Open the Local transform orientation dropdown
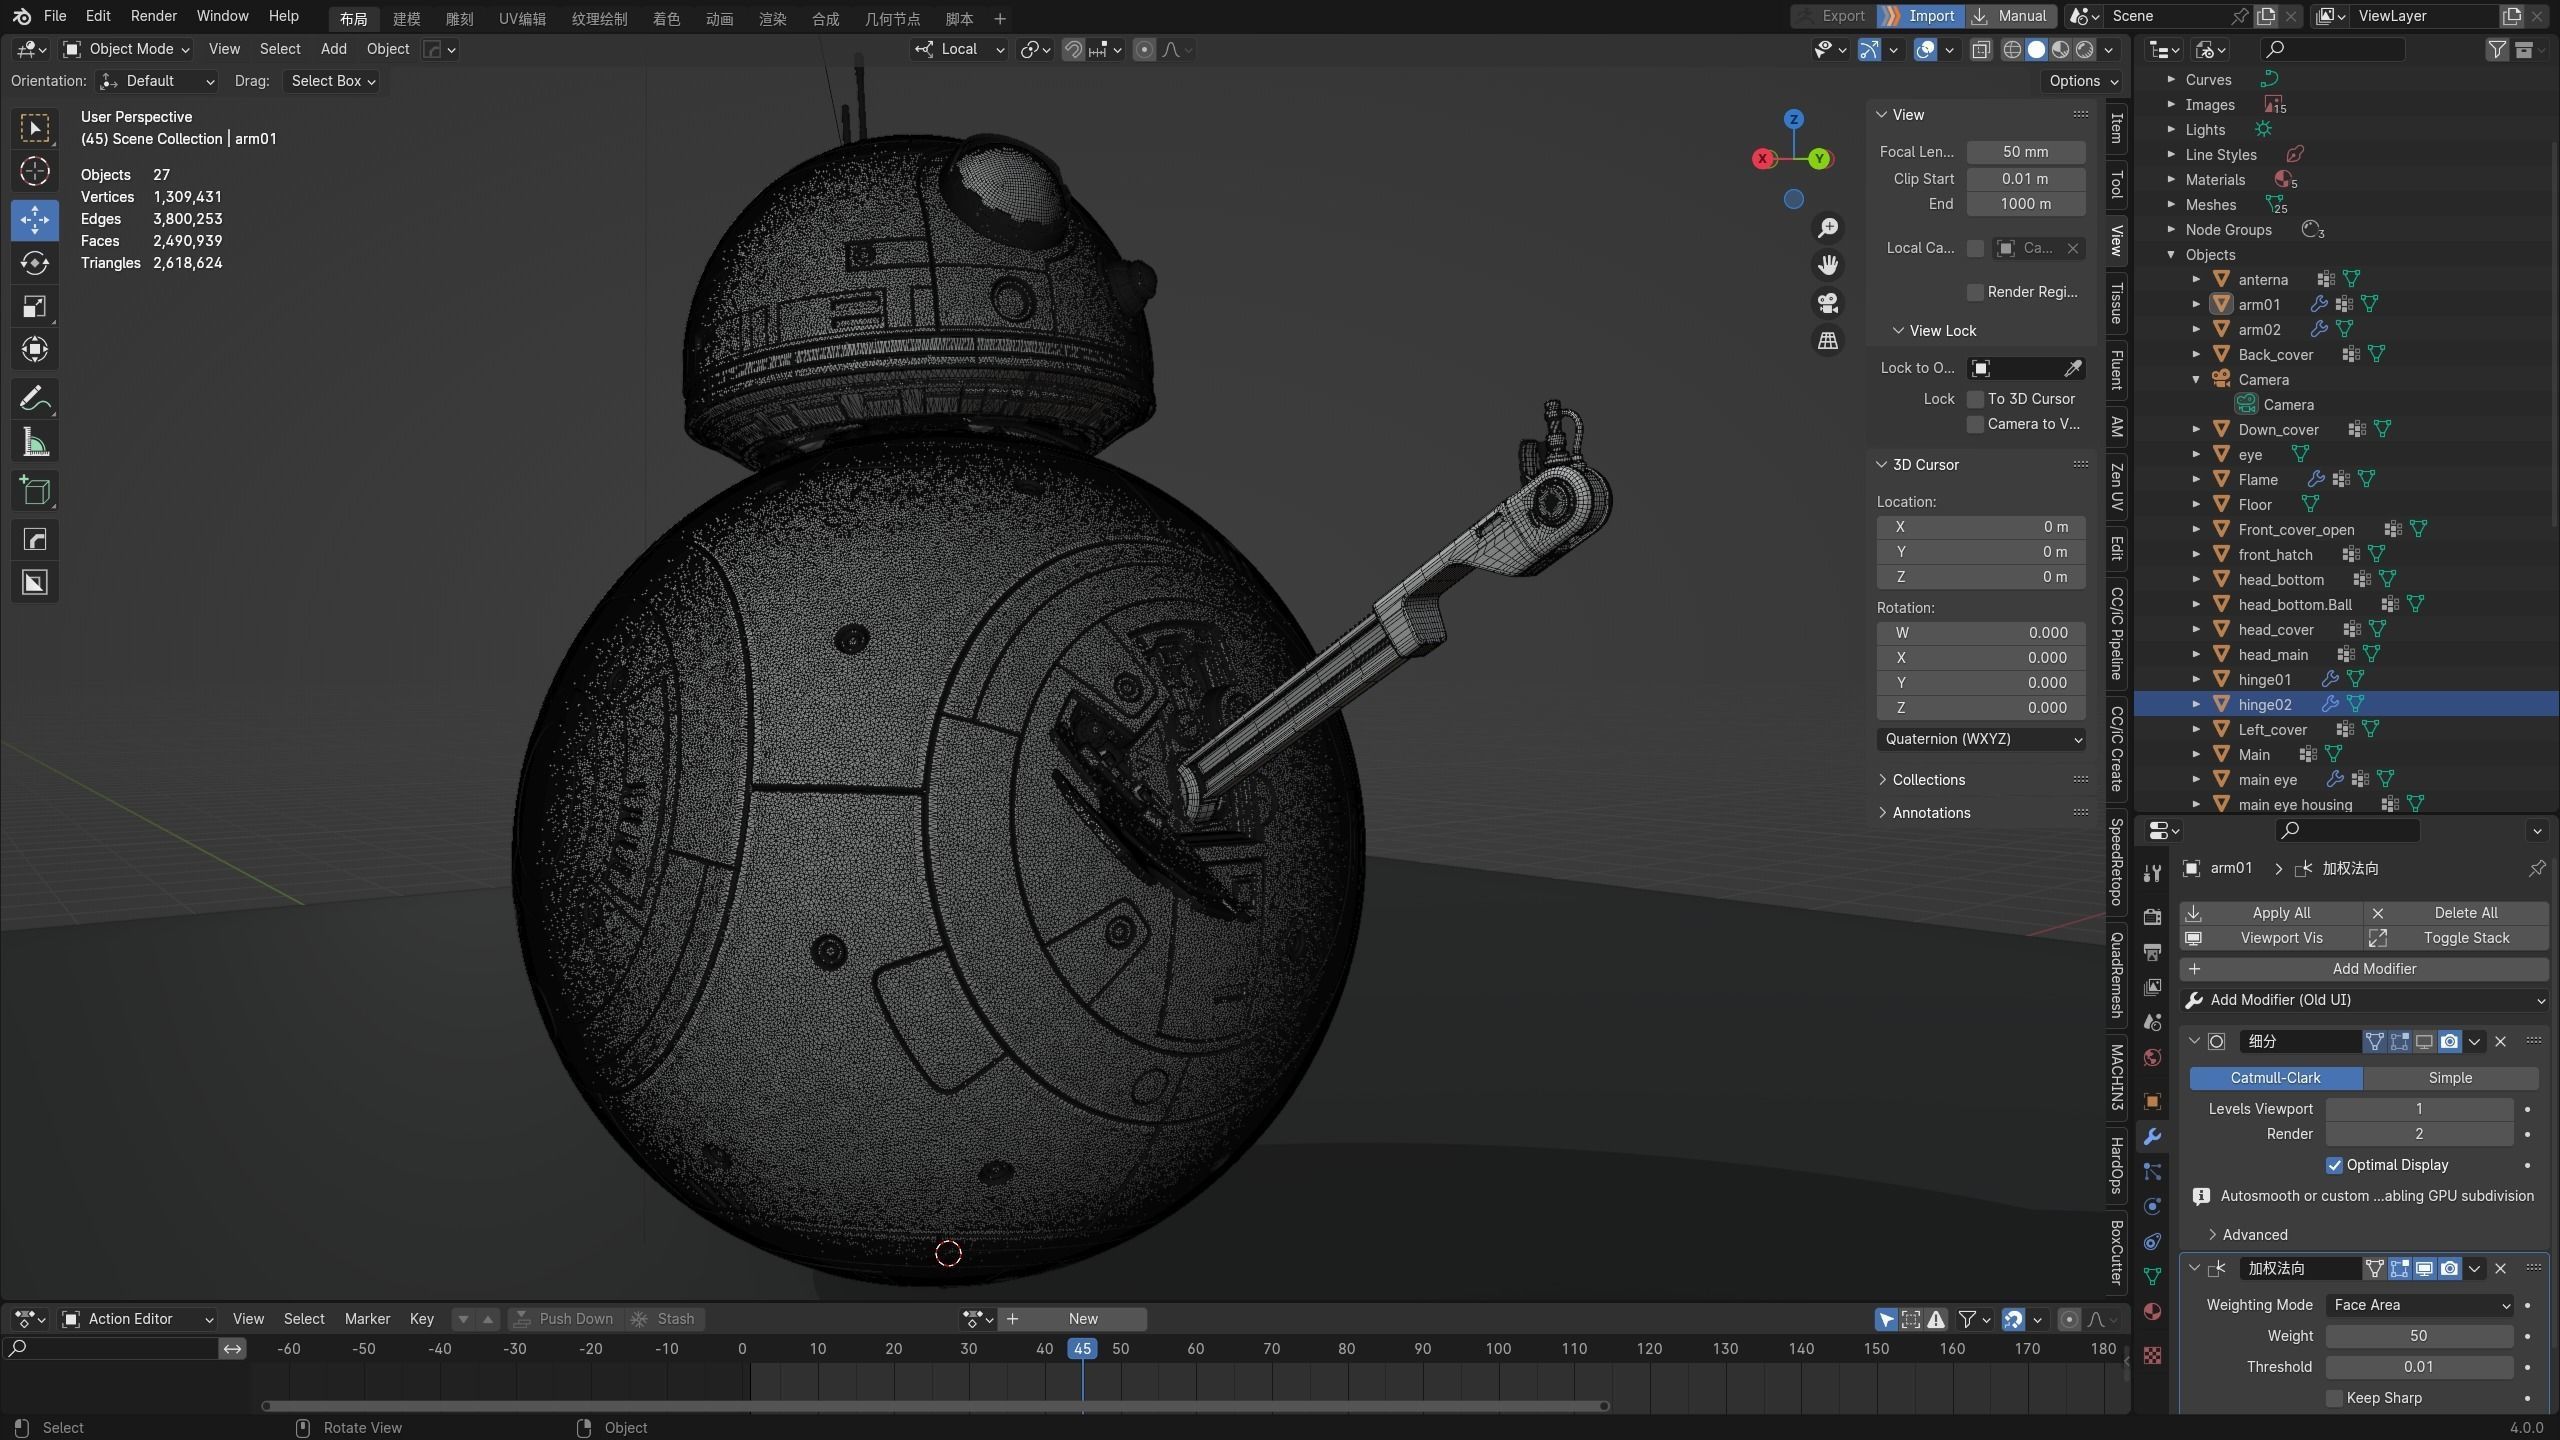The image size is (2560, 1440). [959, 49]
